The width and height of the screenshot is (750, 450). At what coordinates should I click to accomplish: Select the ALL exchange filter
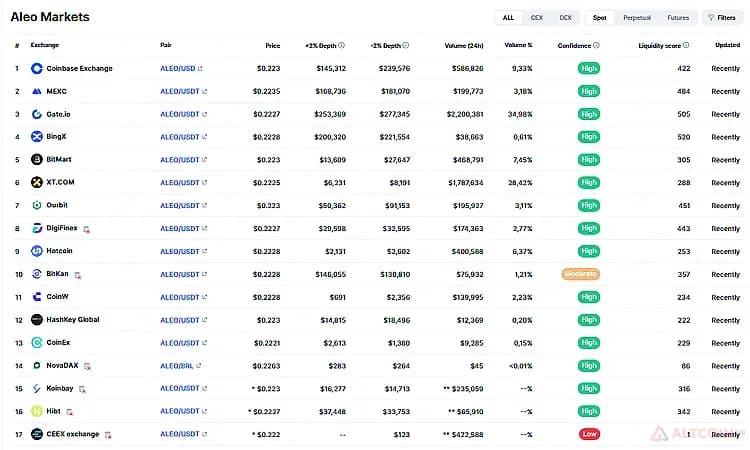(508, 18)
